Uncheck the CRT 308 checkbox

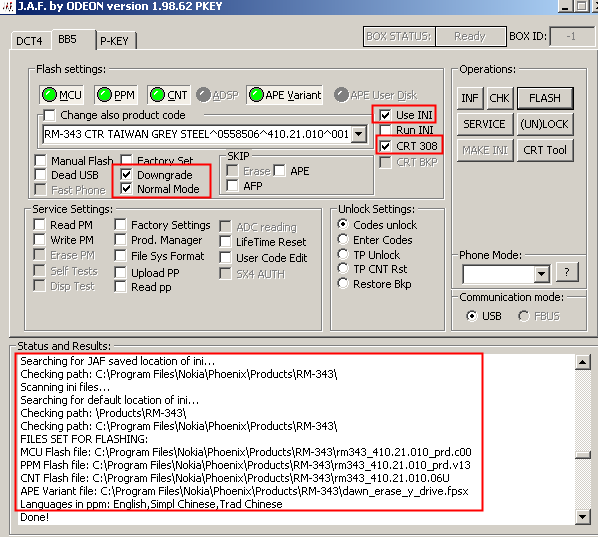coord(385,146)
